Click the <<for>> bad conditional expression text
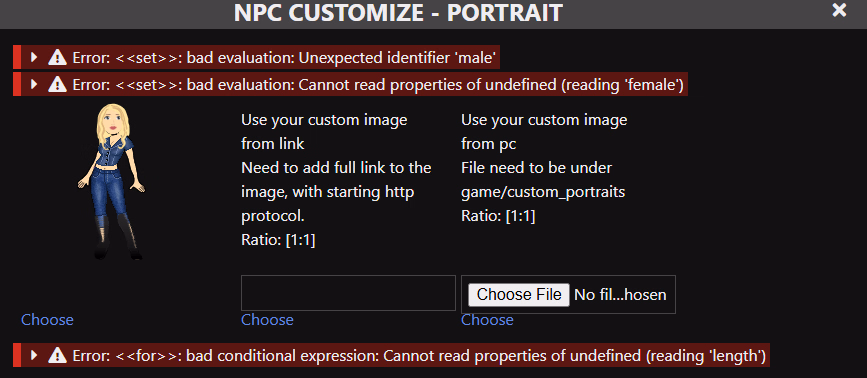 tap(419, 355)
